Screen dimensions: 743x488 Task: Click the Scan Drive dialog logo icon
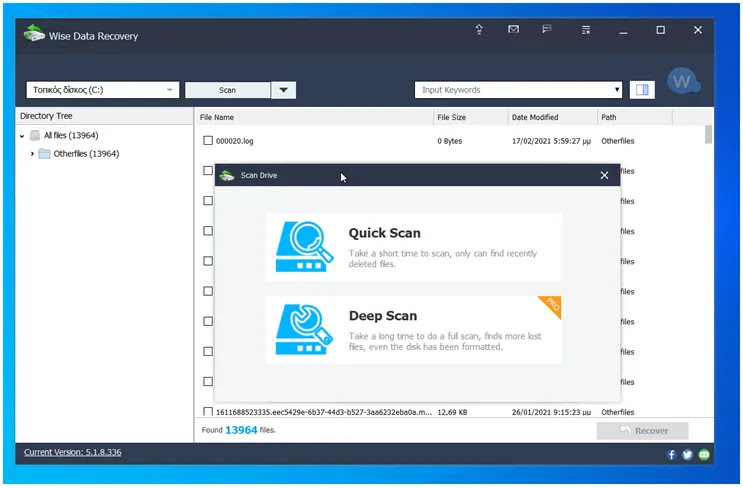[x=227, y=175]
